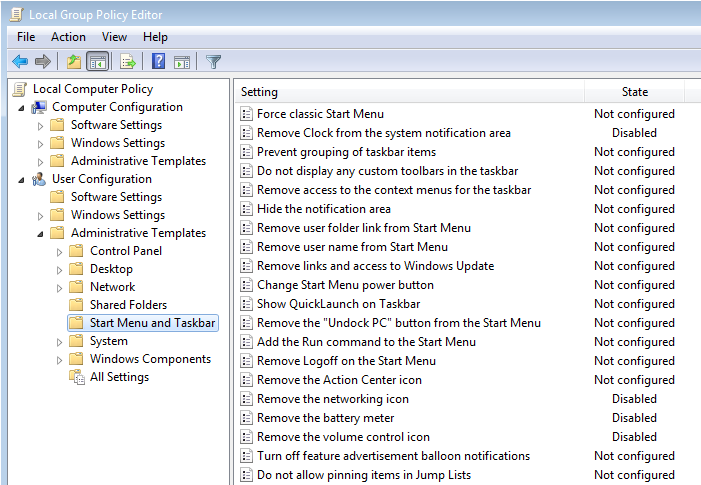The image size is (701, 485).
Task: Collapse Administrative Templates under User Configuration
Action: (40, 234)
